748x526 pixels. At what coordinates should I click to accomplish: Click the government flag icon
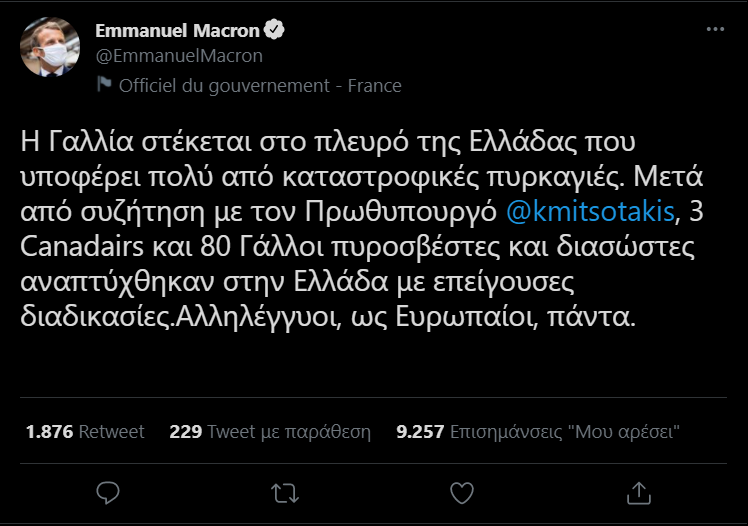(x=104, y=85)
